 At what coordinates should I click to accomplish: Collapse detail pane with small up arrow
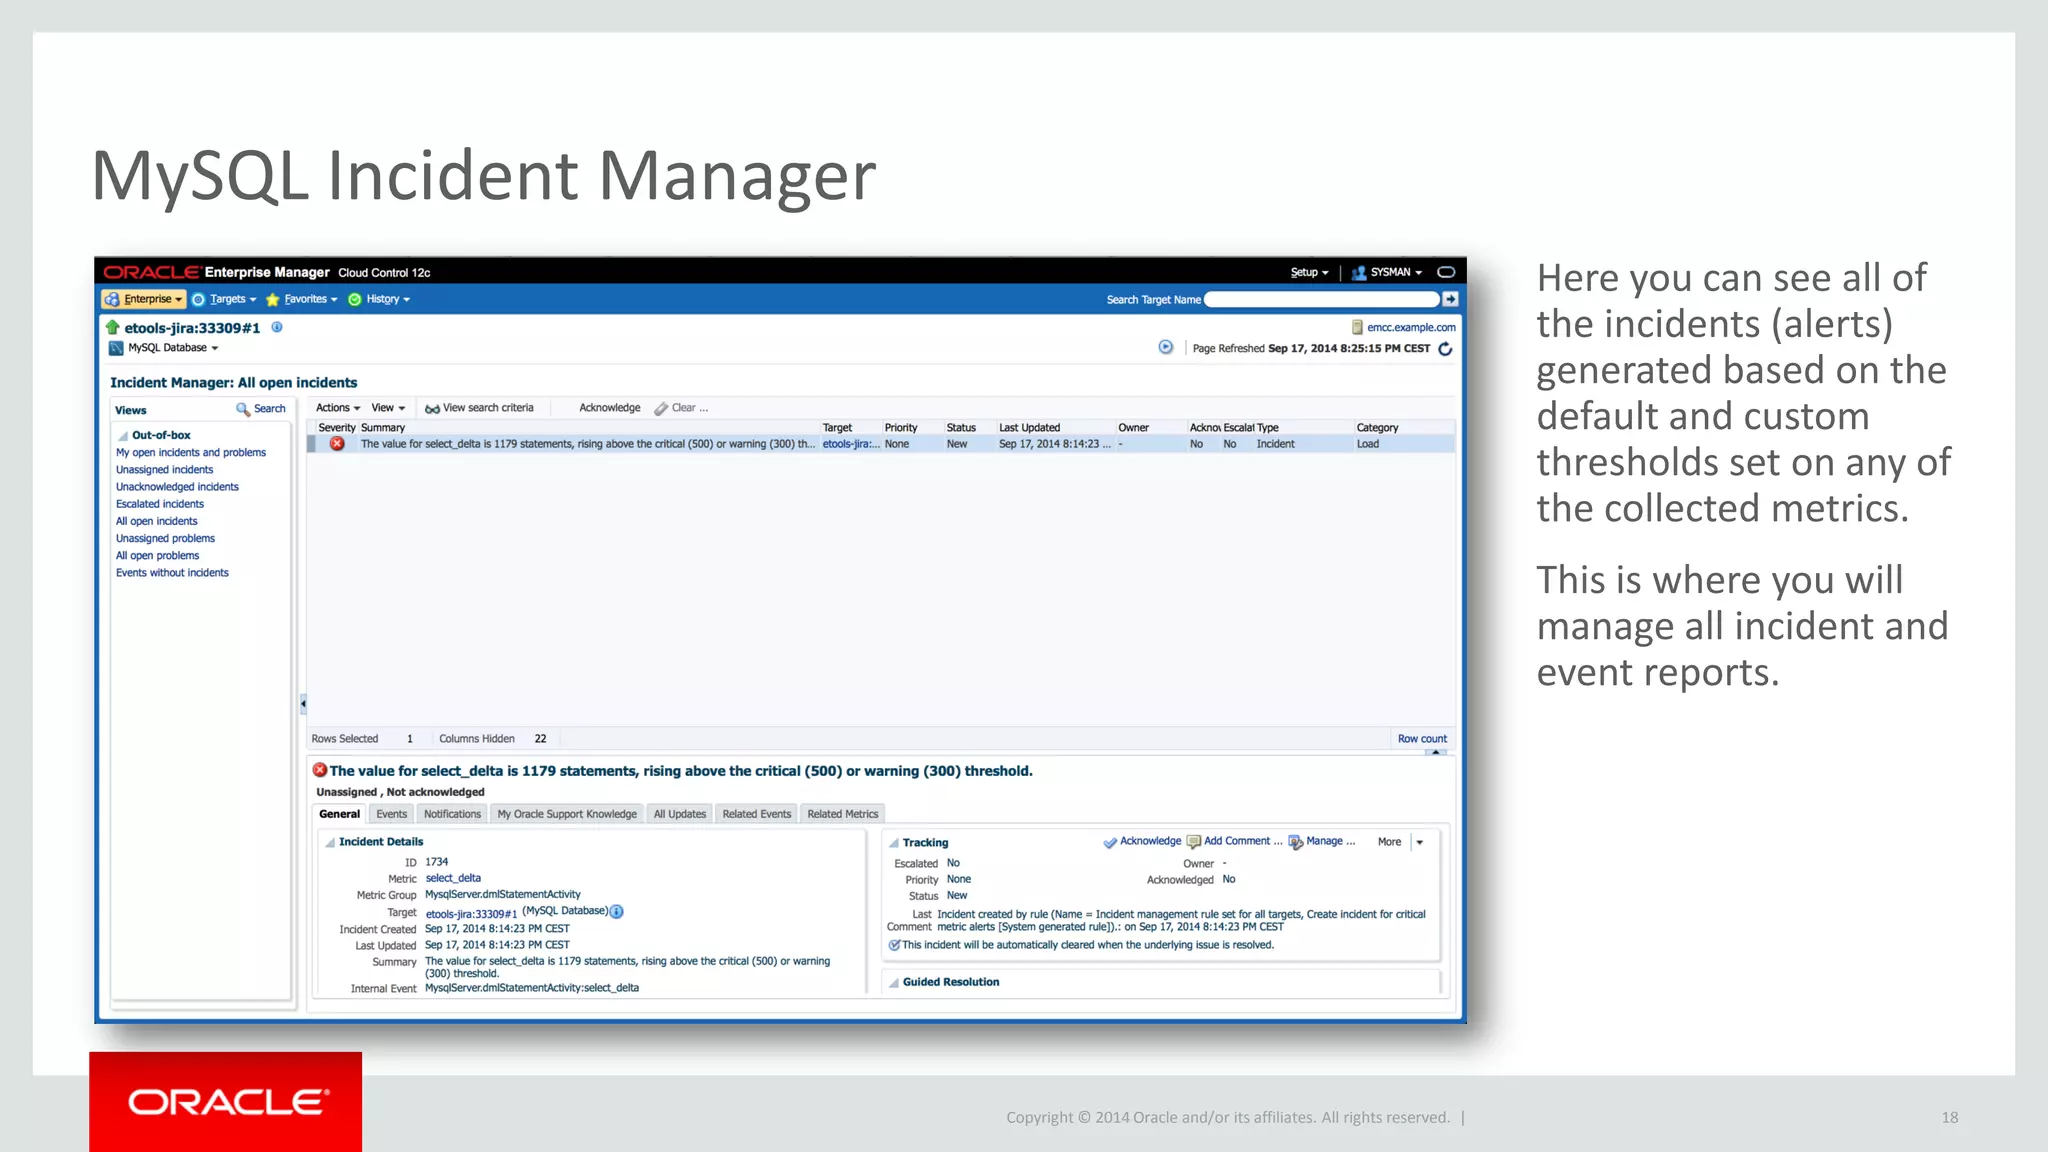[x=1436, y=752]
